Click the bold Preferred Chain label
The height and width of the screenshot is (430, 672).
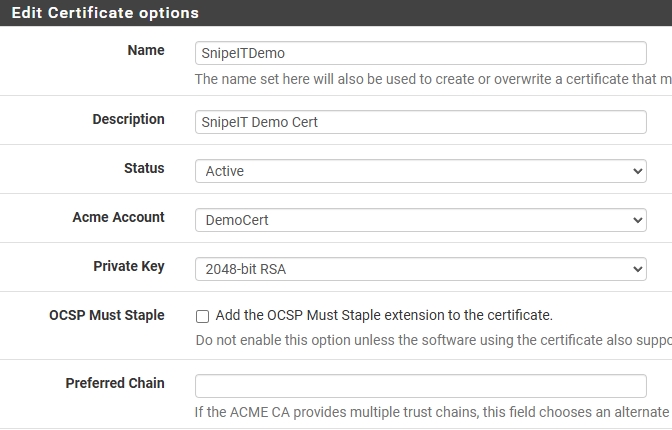[x=115, y=383]
